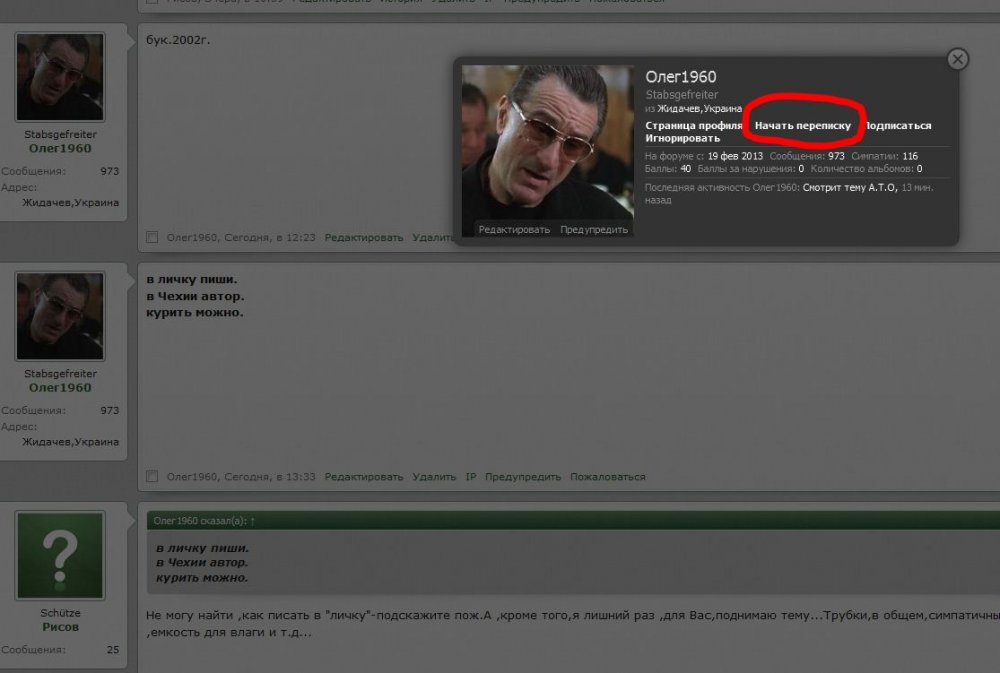Click Начать переписку in the popup

[802, 126]
